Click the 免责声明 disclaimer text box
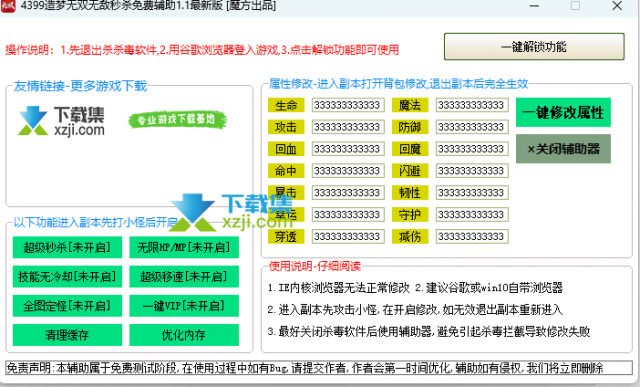640x387 pixels. click(319, 368)
